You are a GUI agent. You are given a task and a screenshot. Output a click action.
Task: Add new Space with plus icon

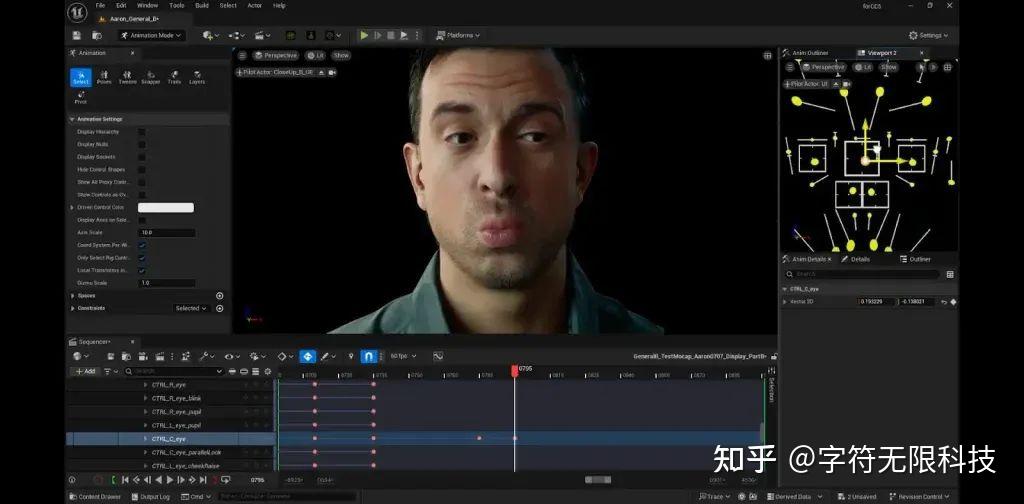tap(219, 296)
